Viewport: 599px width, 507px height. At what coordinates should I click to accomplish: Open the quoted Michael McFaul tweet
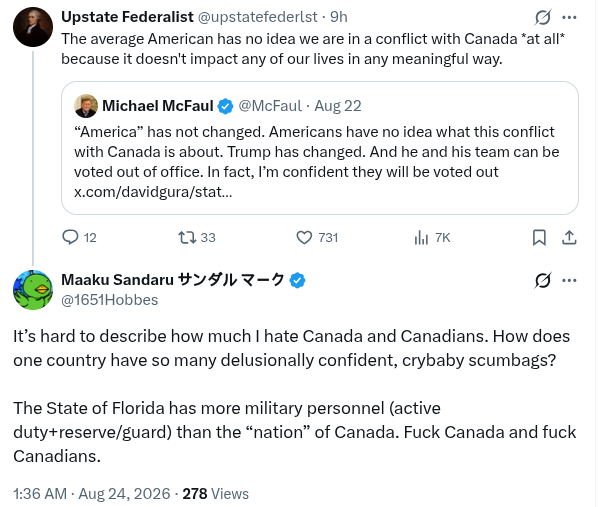pos(320,148)
